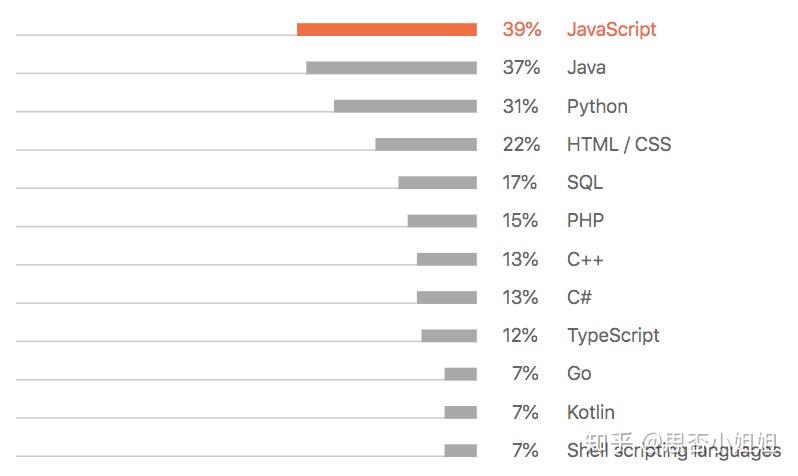Viewport: 798px width, 476px height.
Task: Select the Python label
Action: [597, 106]
